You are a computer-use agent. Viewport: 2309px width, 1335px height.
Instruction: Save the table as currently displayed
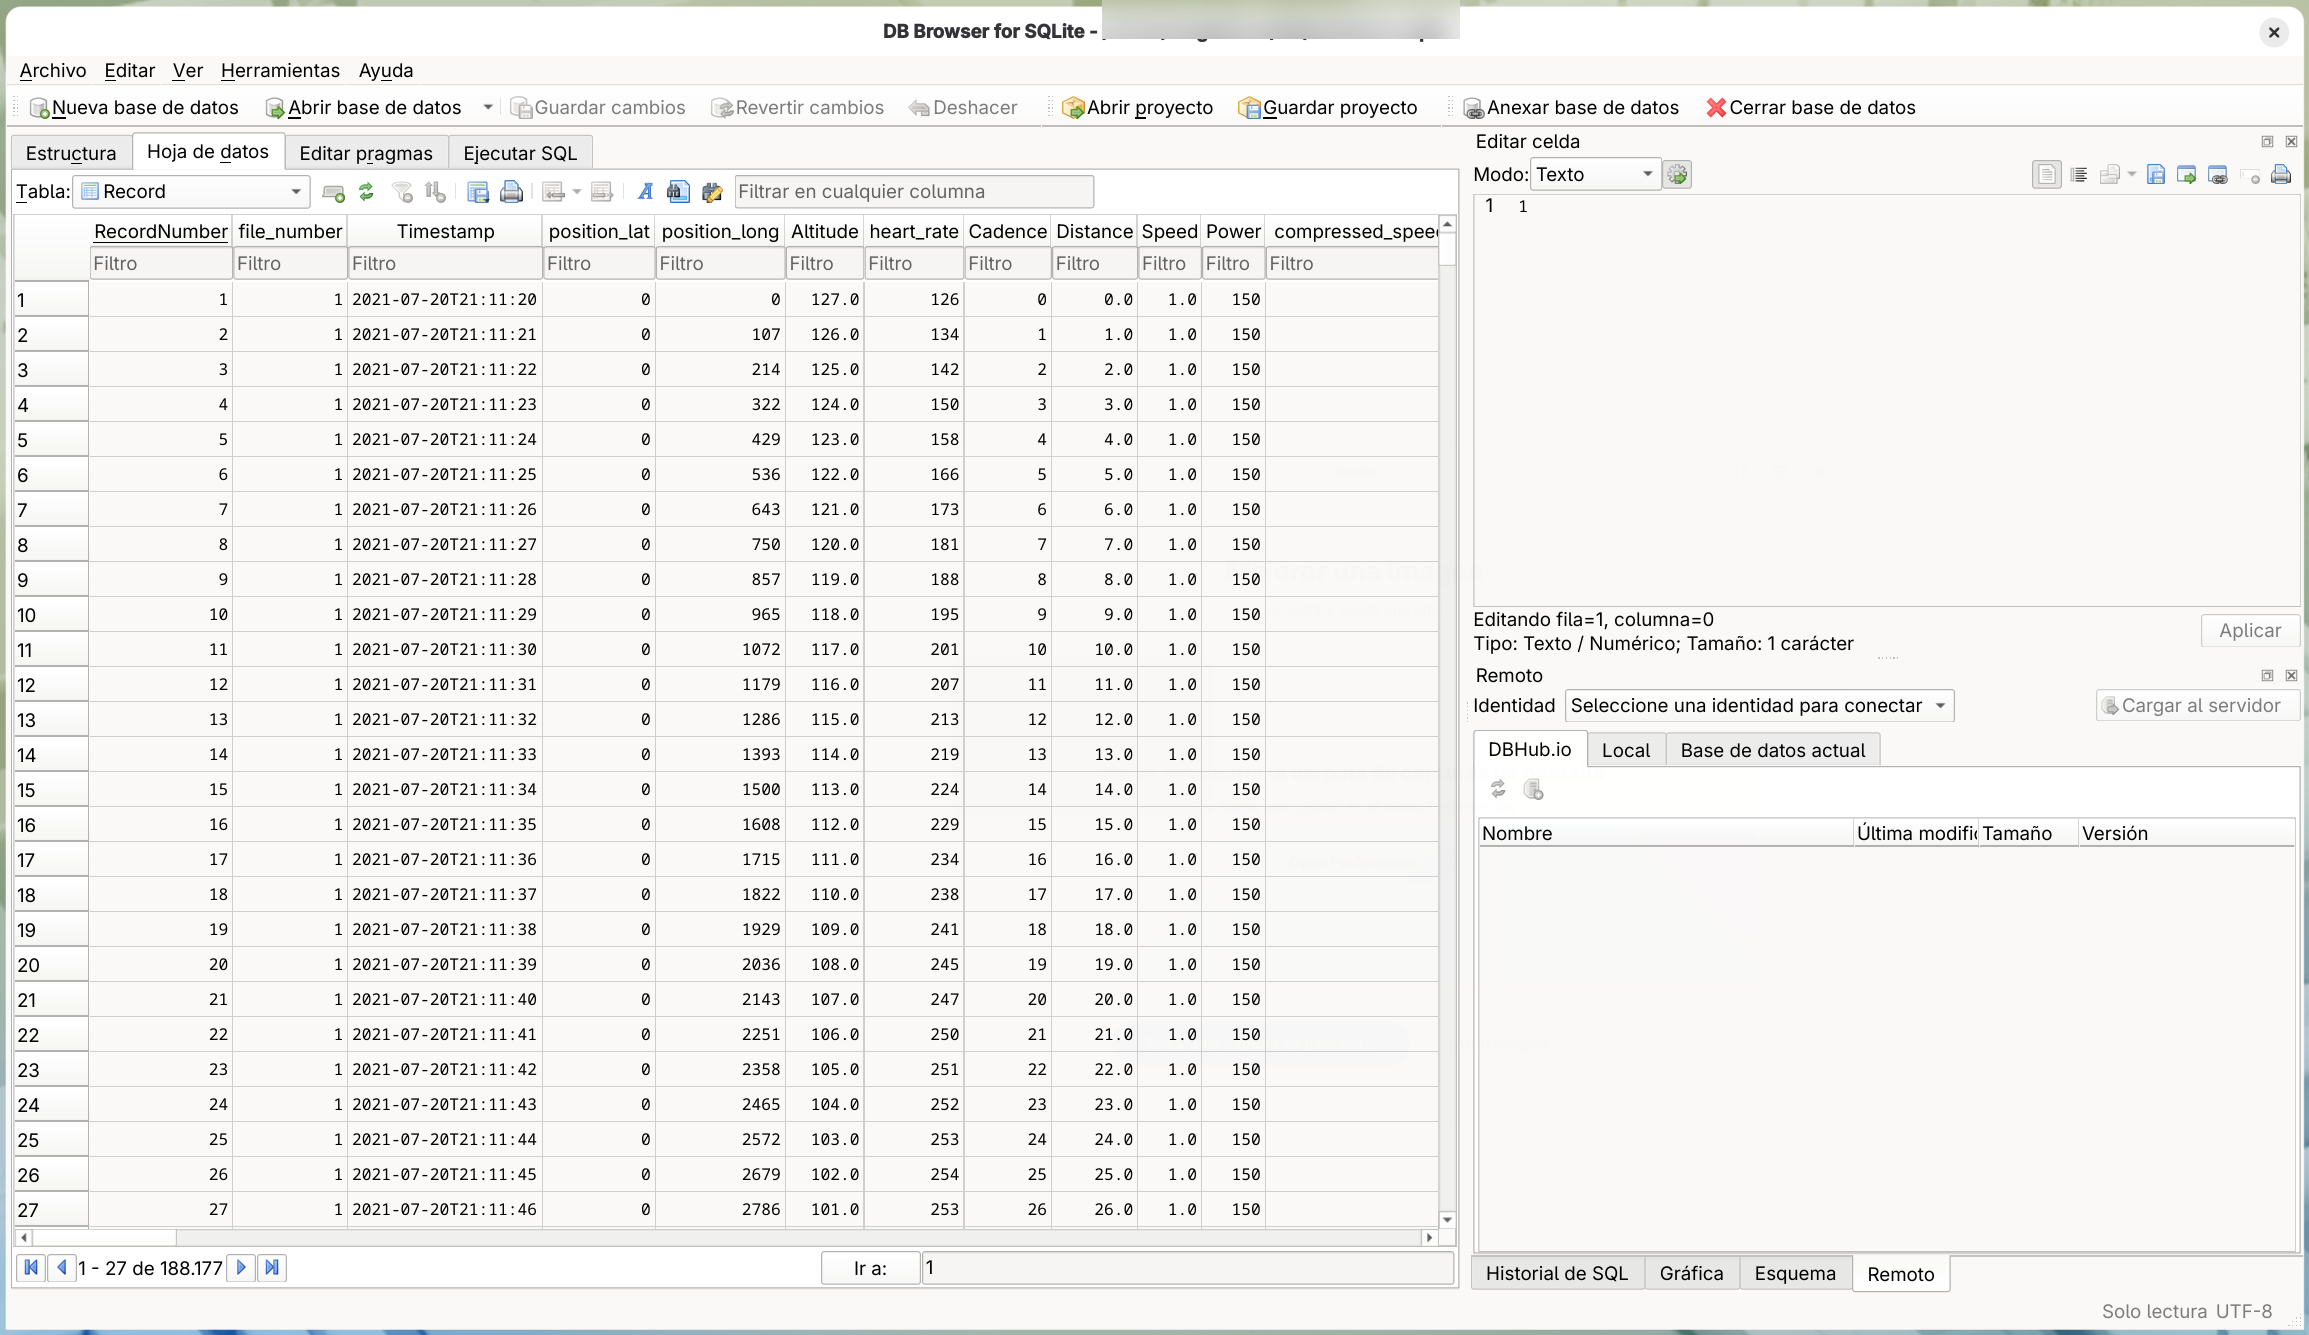point(478,191)
